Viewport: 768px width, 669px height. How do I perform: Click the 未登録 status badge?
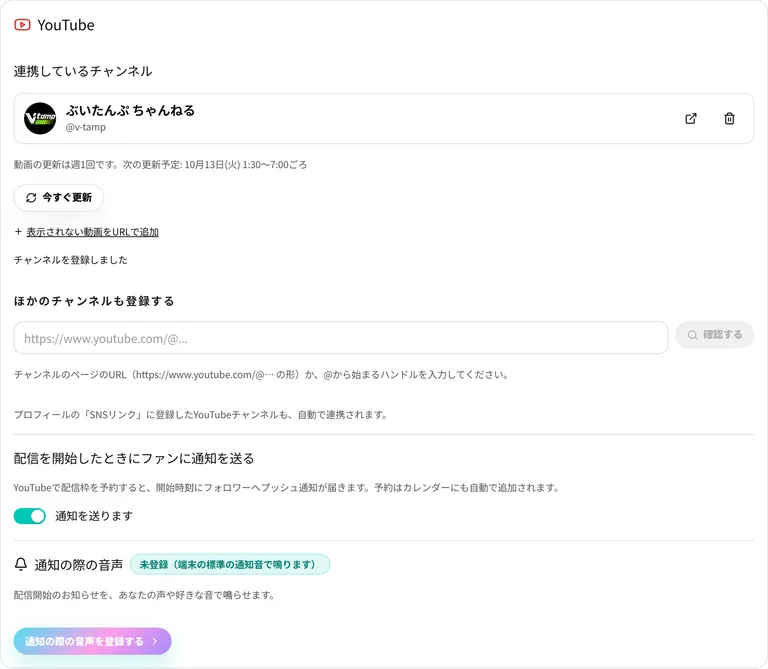click(230, 564)
